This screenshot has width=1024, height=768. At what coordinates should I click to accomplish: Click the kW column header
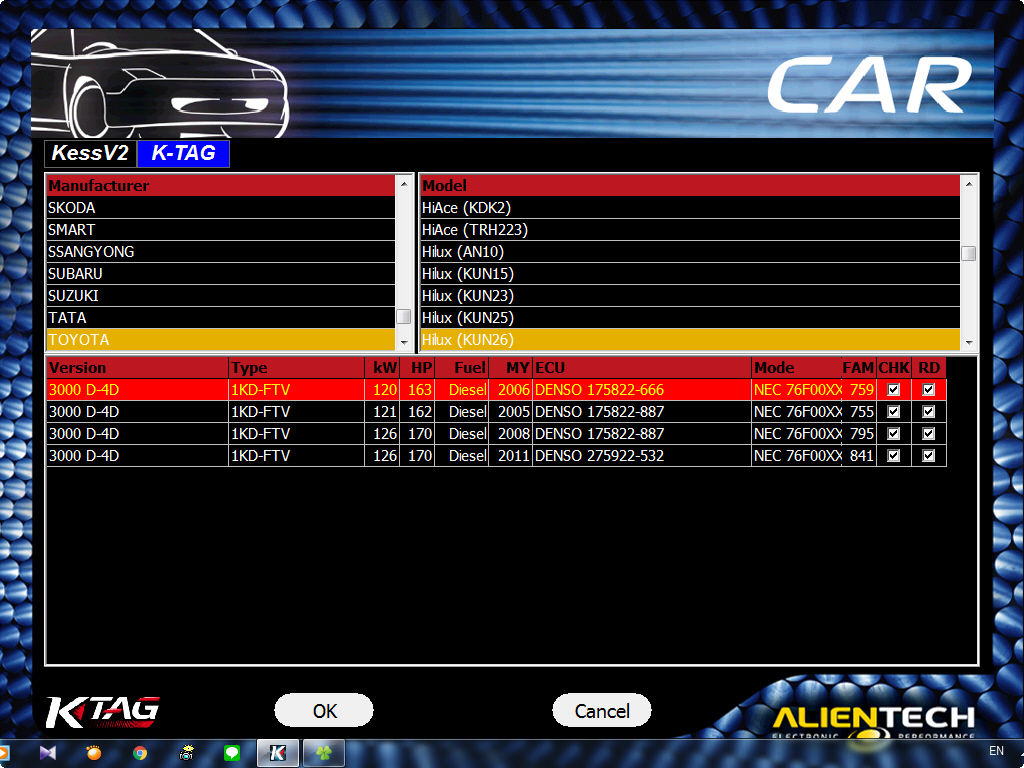click(382, 368)
